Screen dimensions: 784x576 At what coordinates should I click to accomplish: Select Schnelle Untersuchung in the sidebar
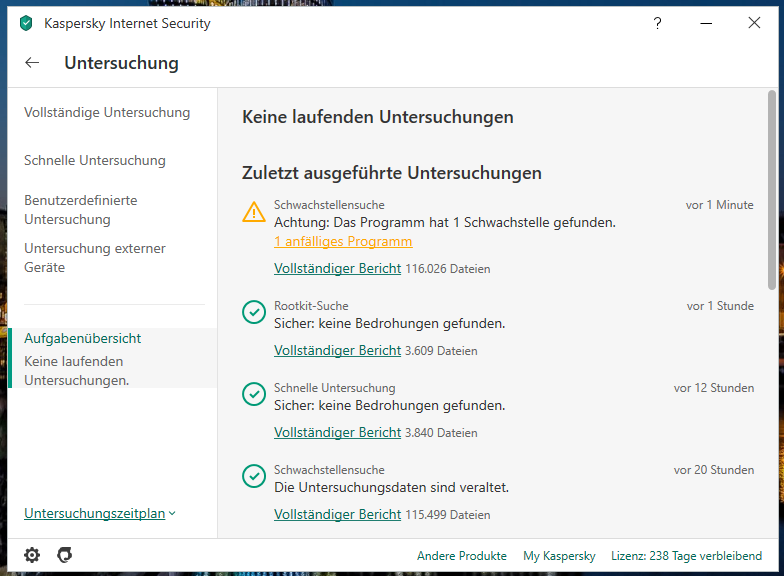(x=95, y=161)
